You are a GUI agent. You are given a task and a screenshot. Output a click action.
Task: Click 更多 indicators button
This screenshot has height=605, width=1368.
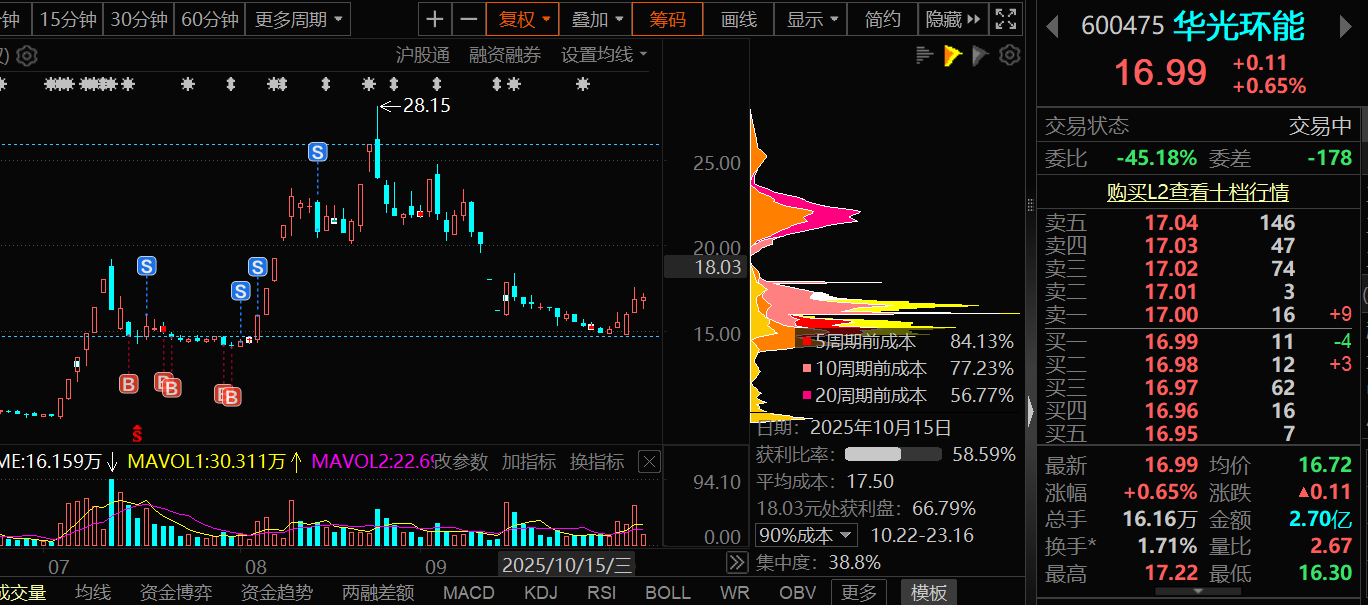(859, 592)
